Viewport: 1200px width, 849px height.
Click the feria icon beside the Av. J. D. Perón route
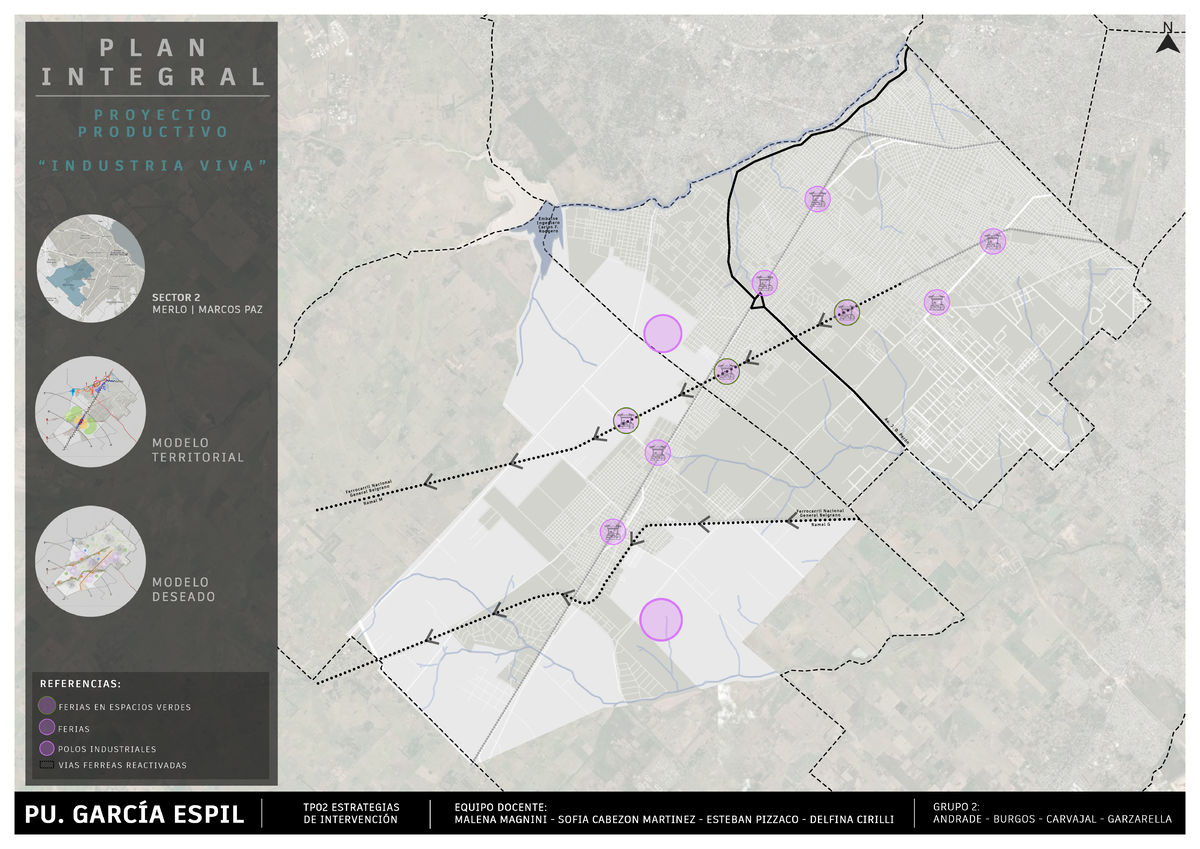tap(765, 281)
